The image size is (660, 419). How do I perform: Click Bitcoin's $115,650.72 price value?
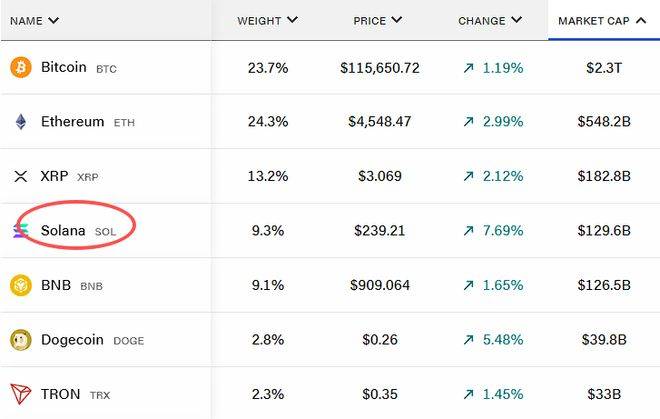point(379,68)
